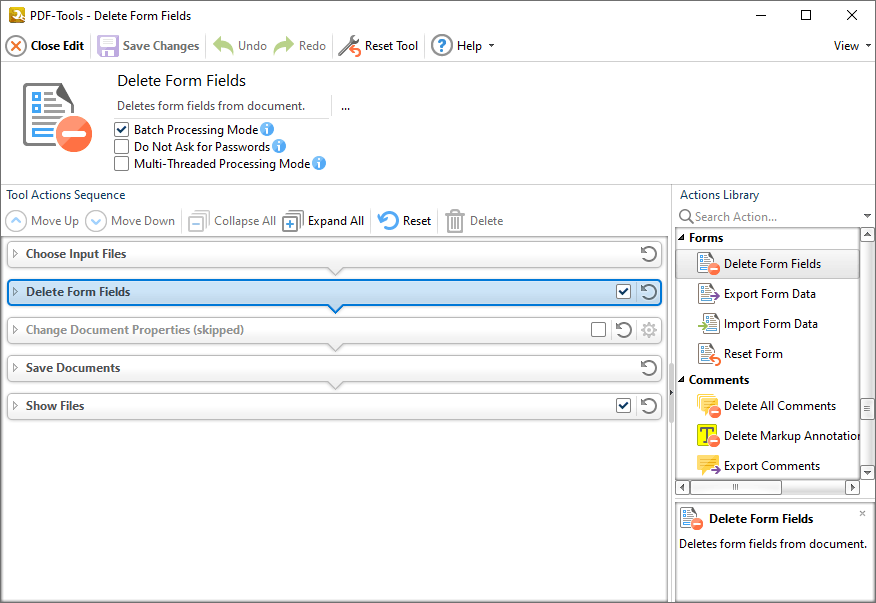Click the Delete trash can icon
This screenshot has width=876, height=603.
455,221
